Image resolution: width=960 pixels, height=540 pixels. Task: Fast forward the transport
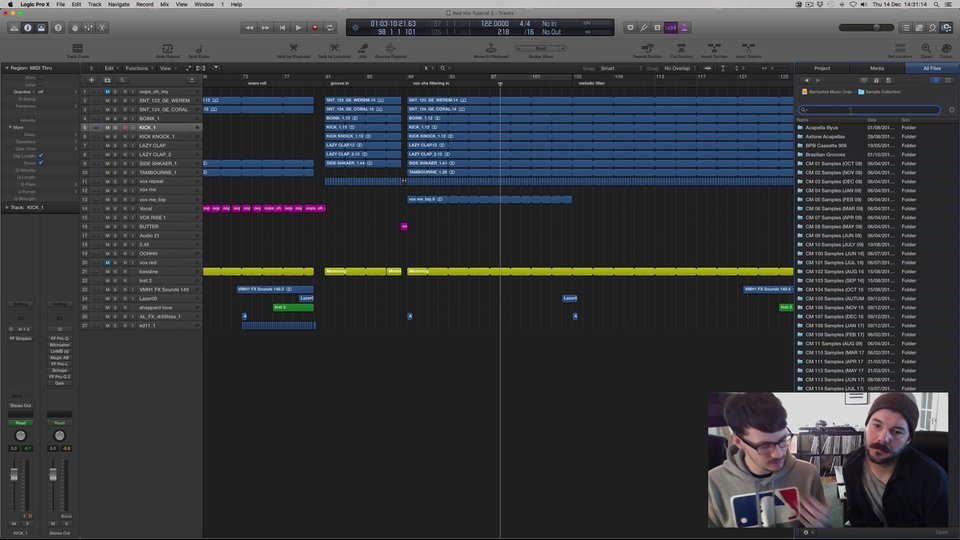(265, 28)
